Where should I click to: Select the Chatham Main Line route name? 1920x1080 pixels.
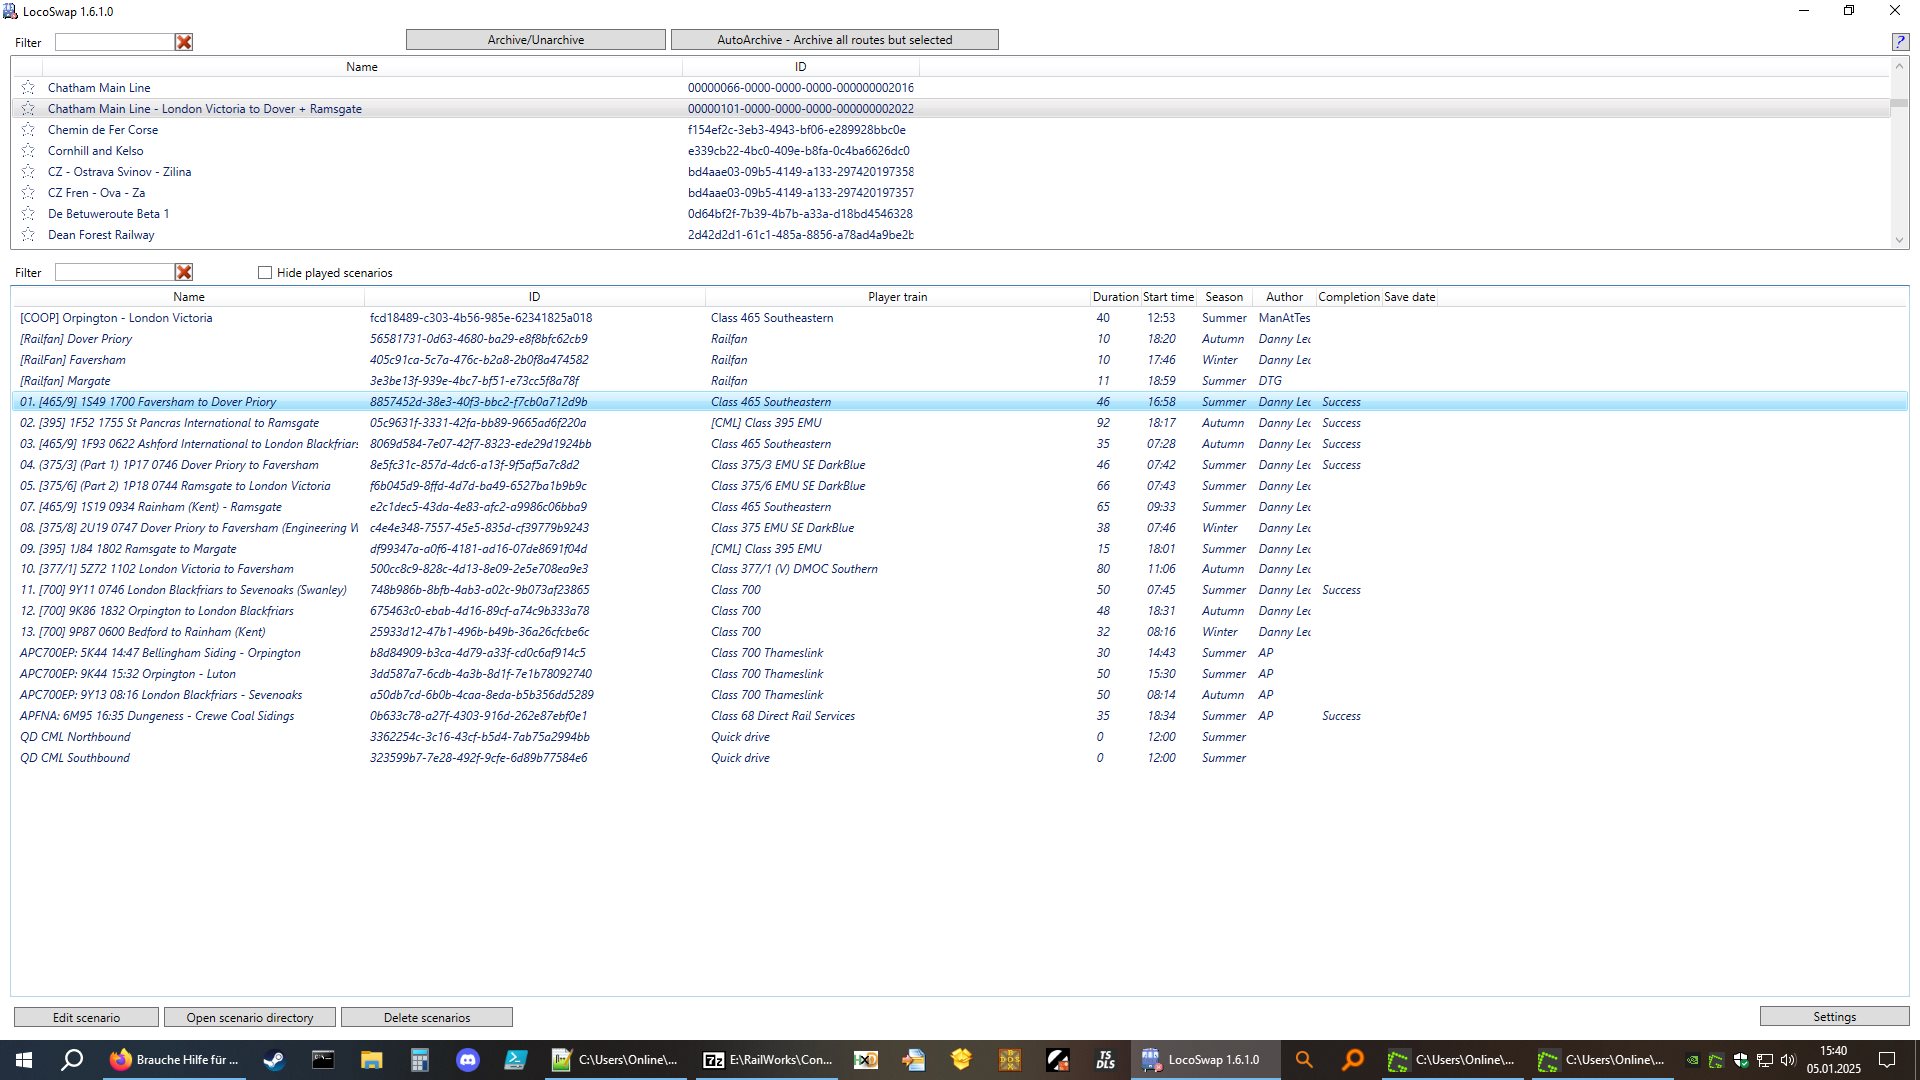point(99,88)
